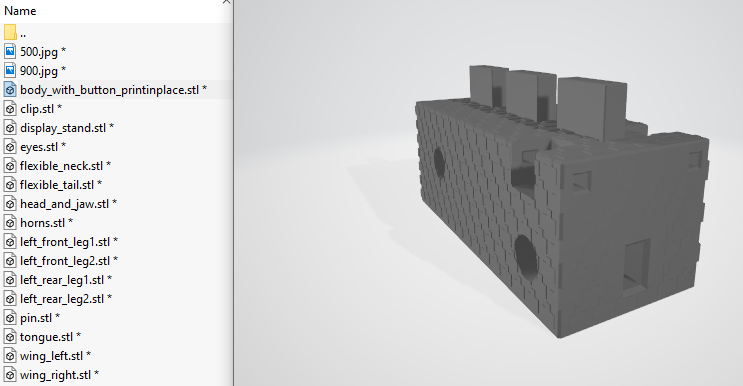
Task: Select the file name 'horns.stl *'
Action: pos(46,223)
